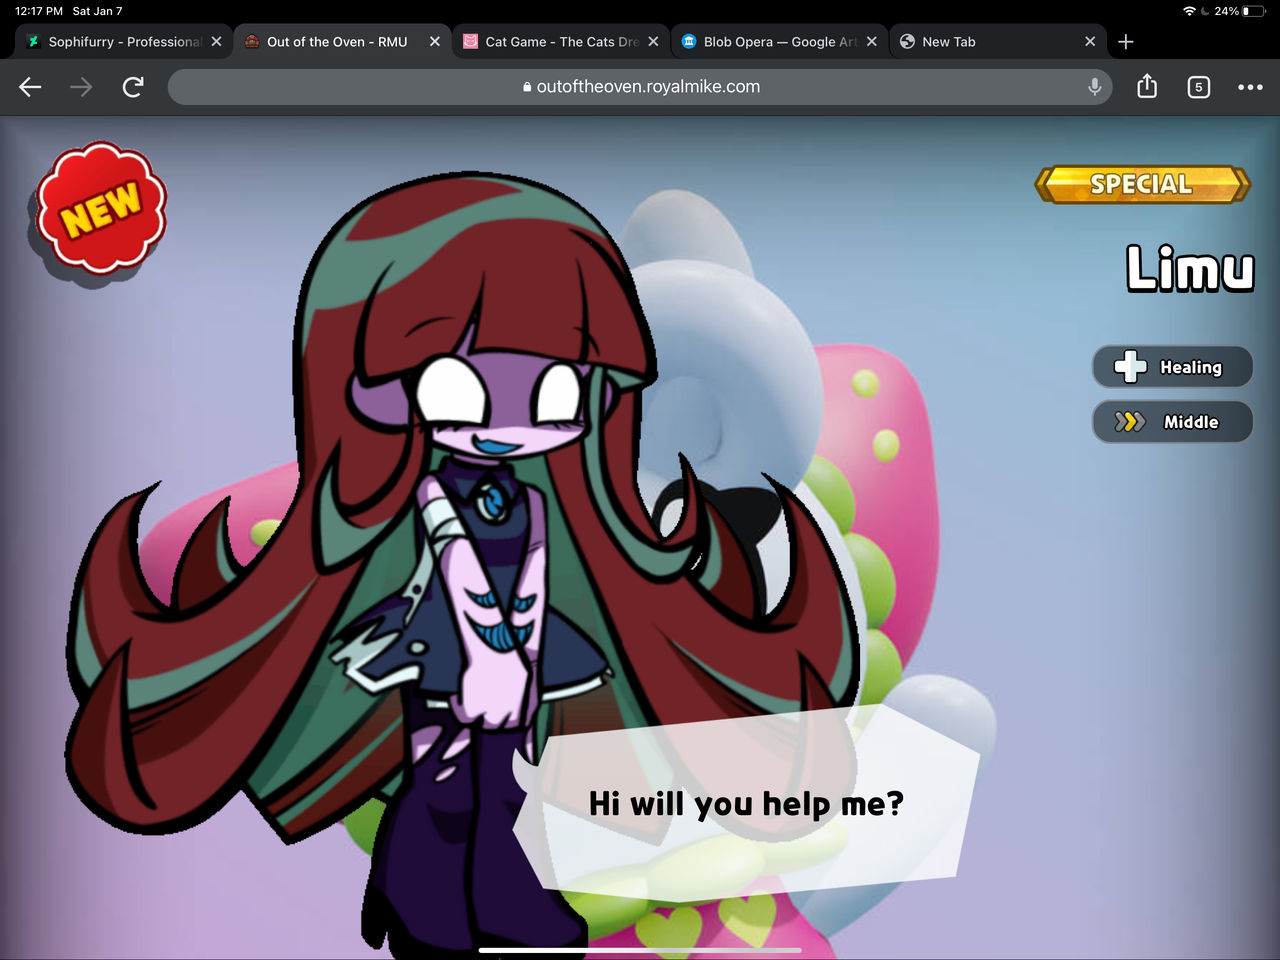Open a new tab with the plus button

click(x=1126, y=41)
